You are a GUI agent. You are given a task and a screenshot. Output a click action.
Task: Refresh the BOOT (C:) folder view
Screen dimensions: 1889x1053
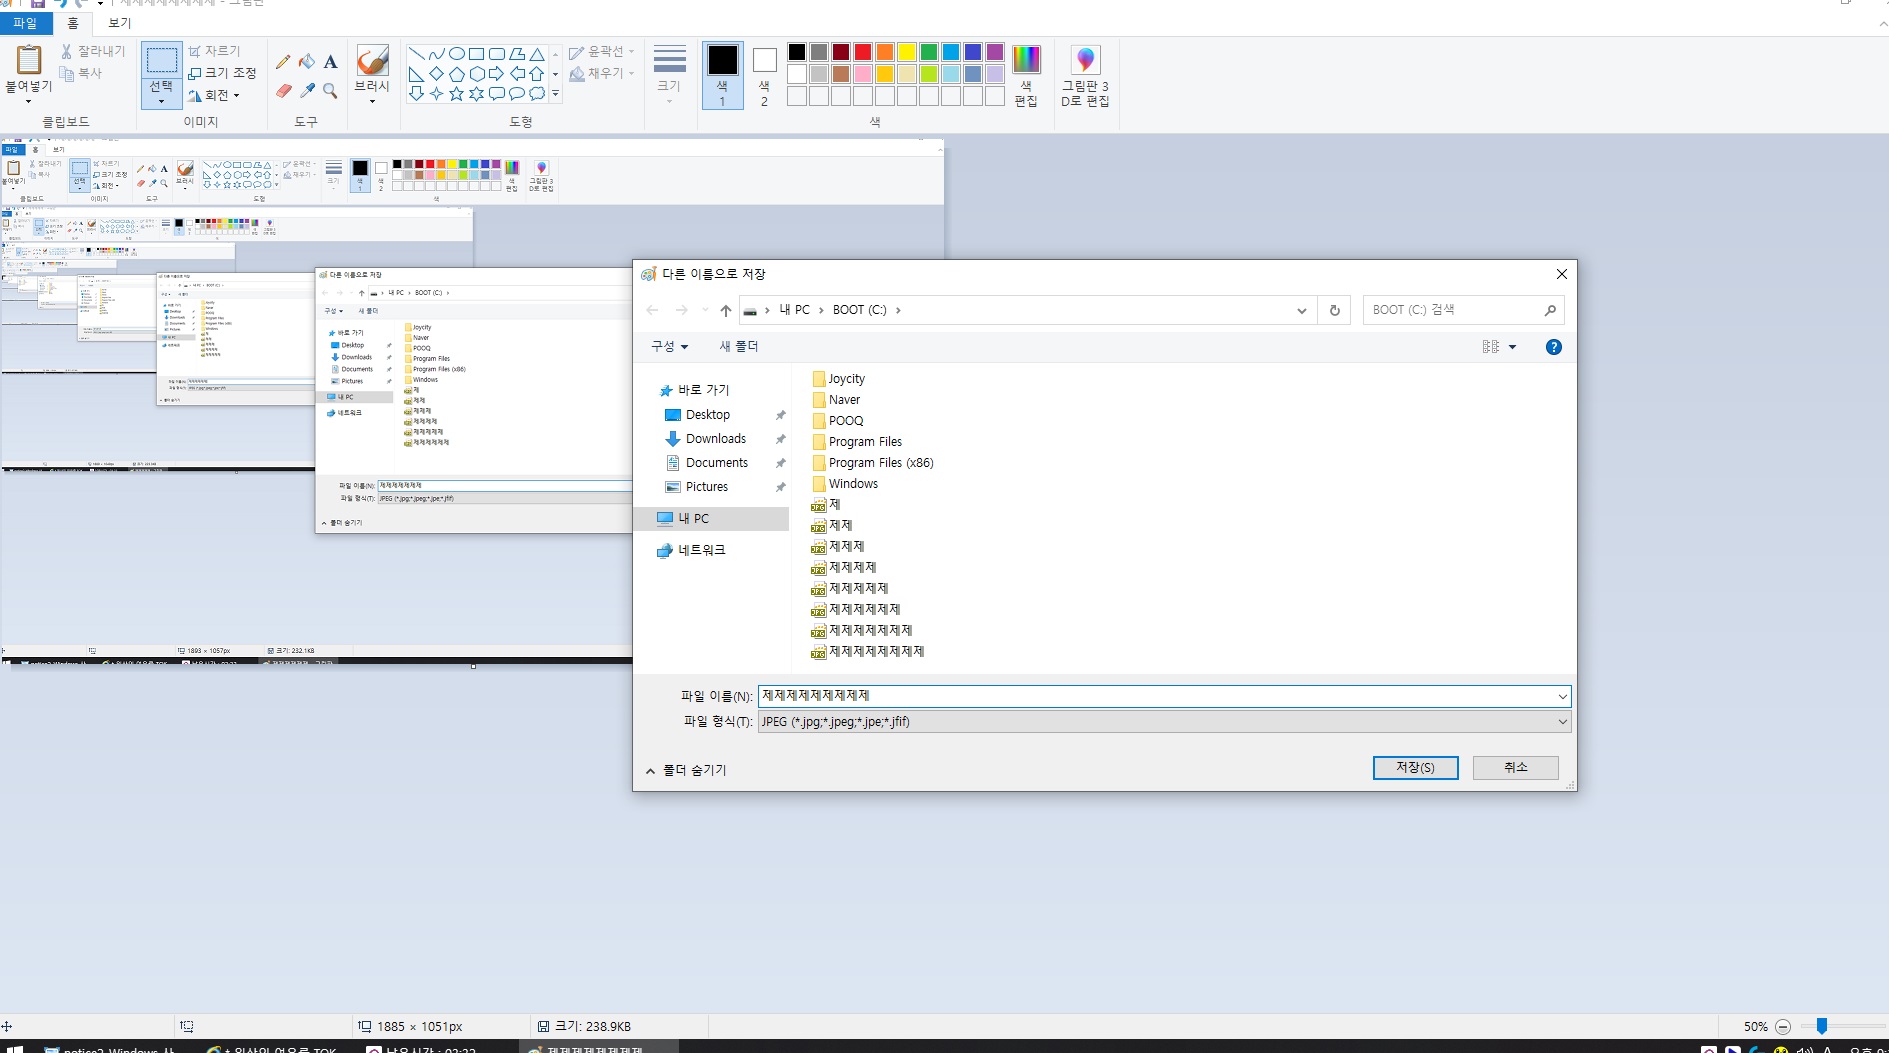[1334, 310]
